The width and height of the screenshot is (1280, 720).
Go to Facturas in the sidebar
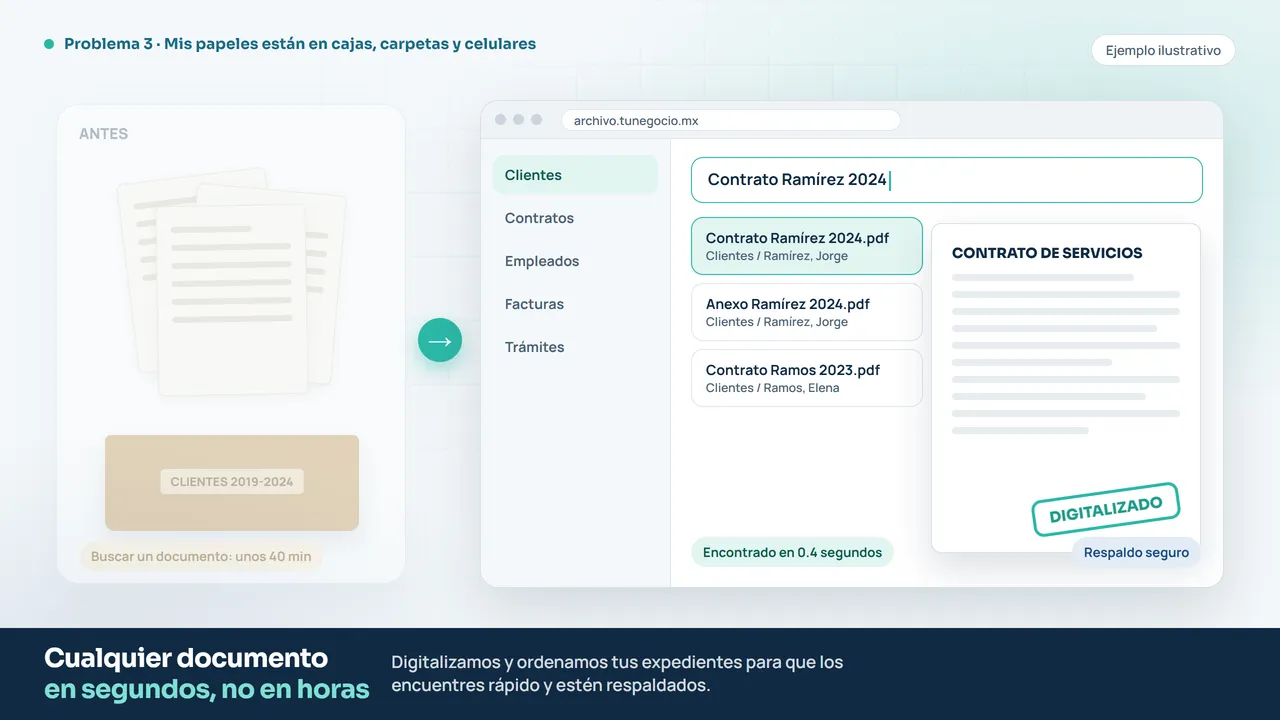click(575, 304)
